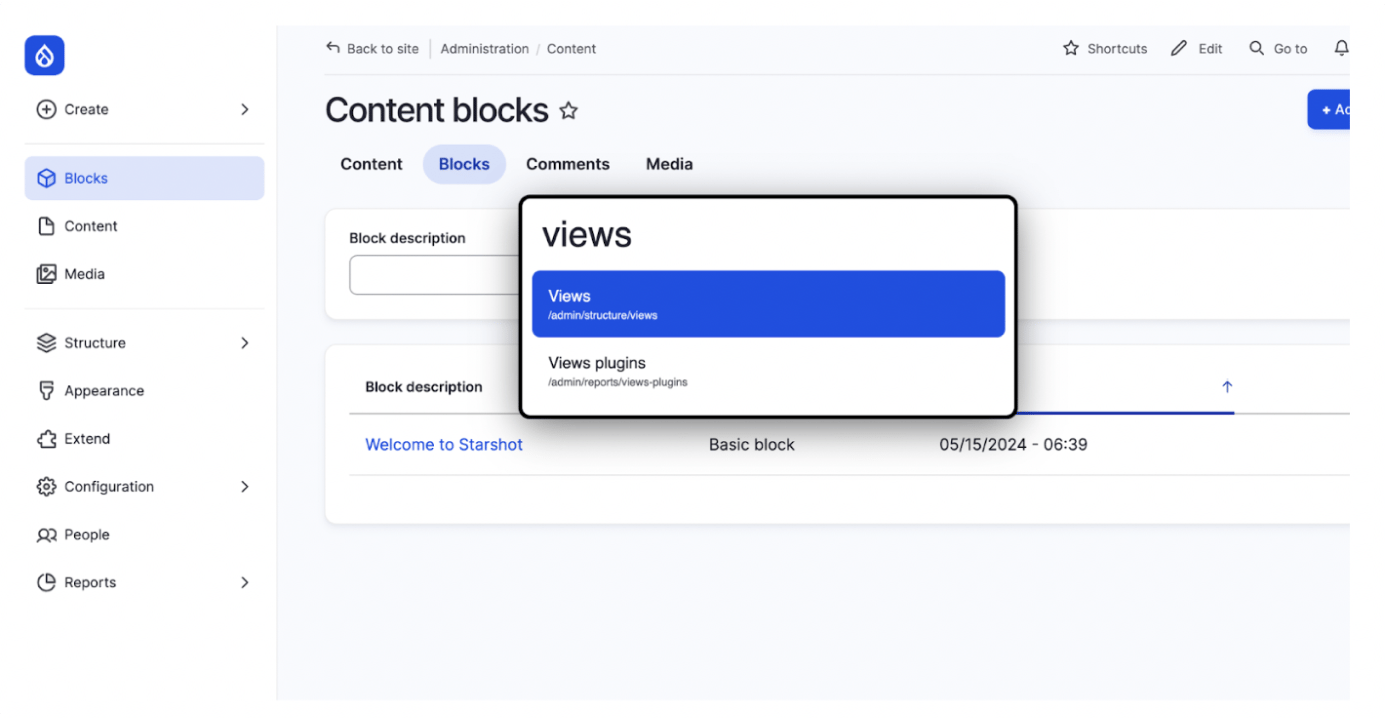Expand the Create menu chevron
Image resolution: width=1385 pixels, height=718 pixels.
[245, 110]
